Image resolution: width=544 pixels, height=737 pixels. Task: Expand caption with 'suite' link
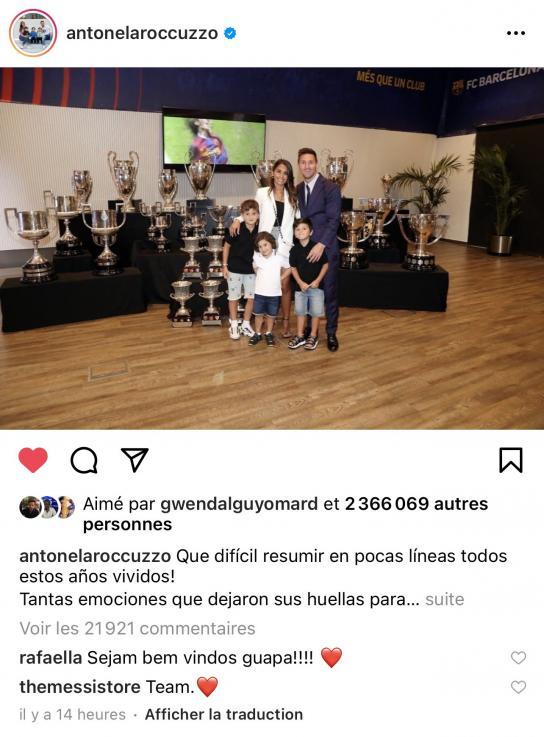(444, 599)
